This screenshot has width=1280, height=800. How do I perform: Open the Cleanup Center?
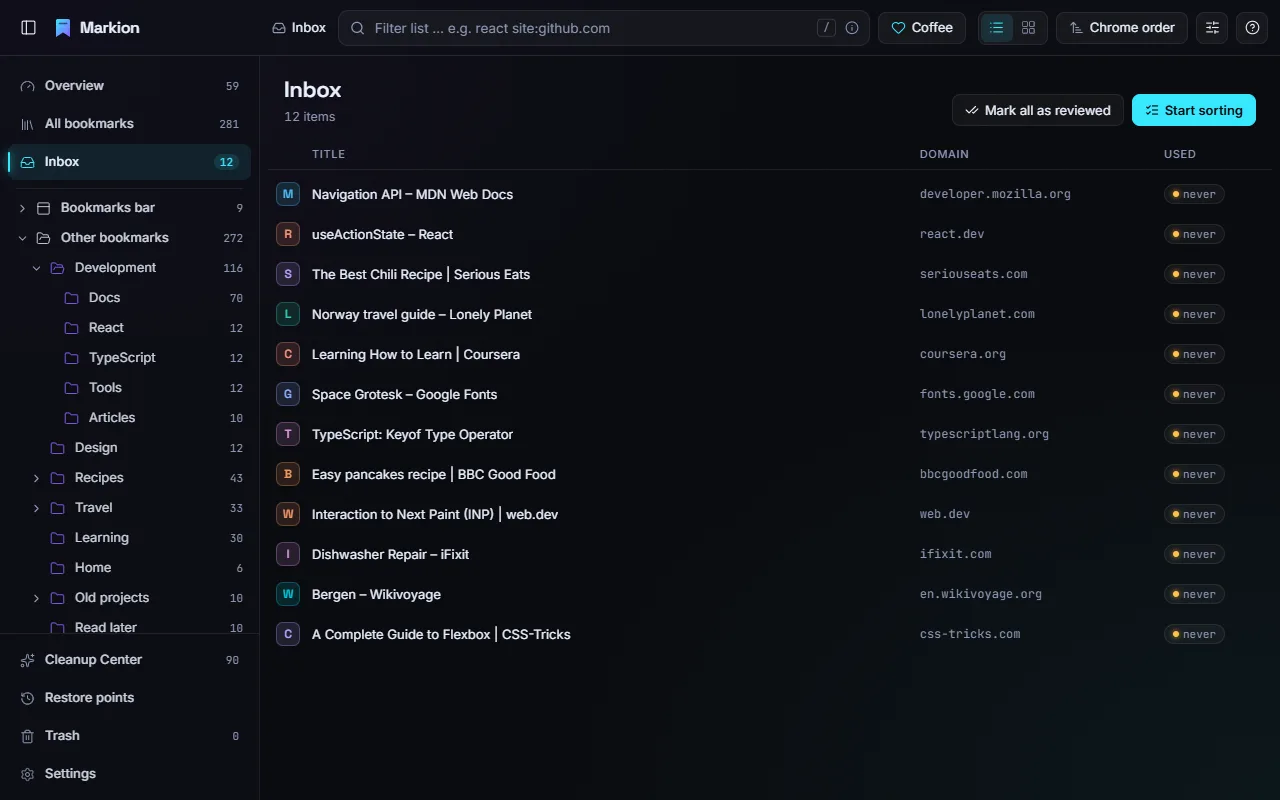click(129, 660)
